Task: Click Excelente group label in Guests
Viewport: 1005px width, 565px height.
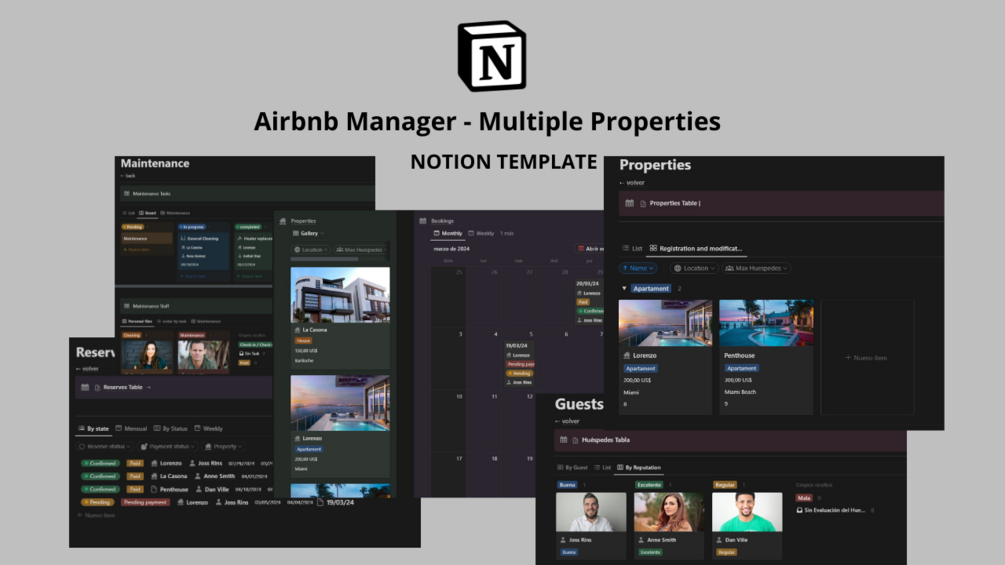Action: coord(649,485)
